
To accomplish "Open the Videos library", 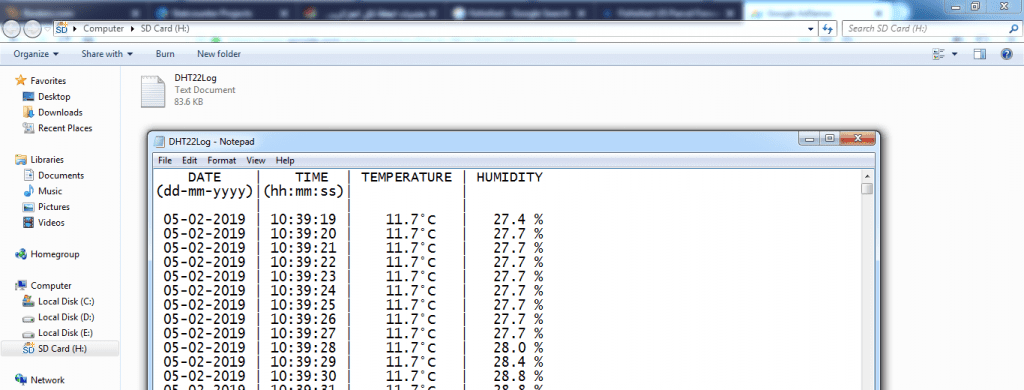I will 52,222.
